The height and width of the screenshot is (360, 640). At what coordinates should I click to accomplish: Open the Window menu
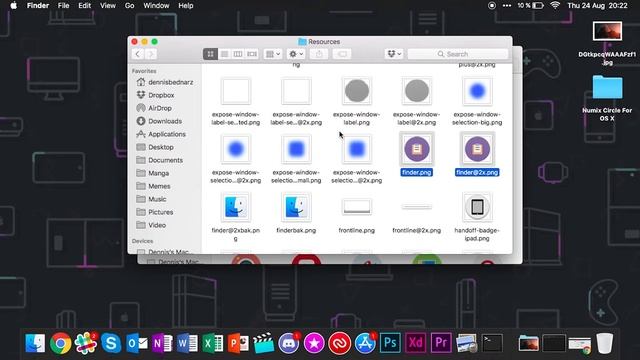click(x=156, y=6)
